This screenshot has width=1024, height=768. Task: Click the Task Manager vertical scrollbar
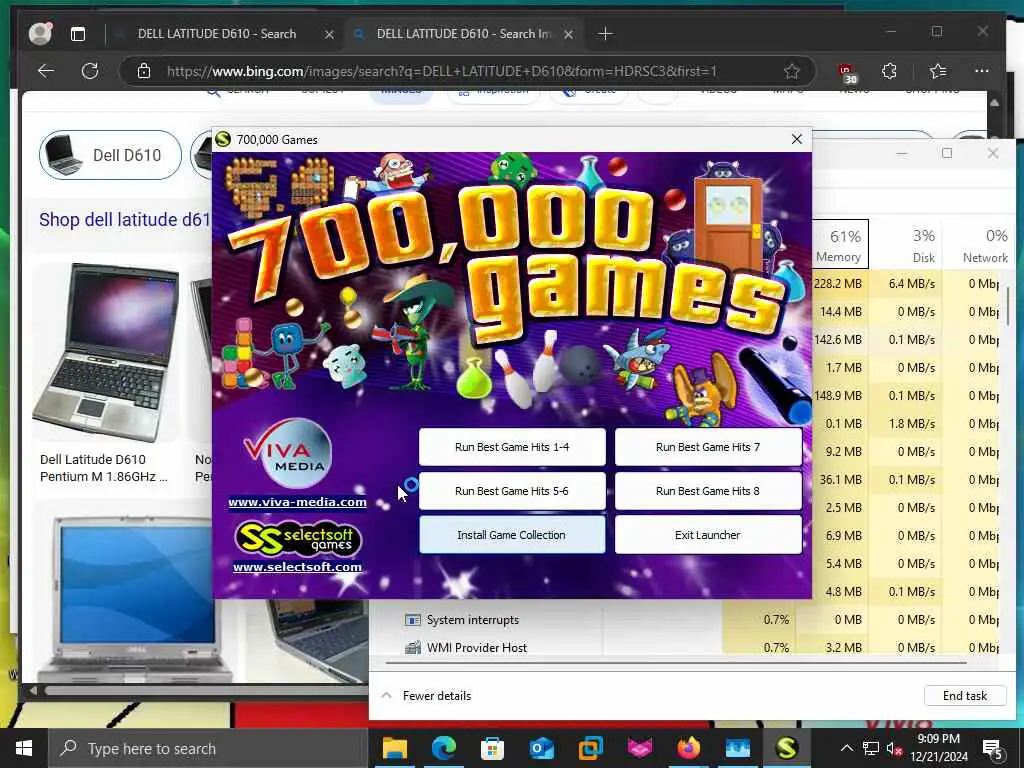click(x=1006, y=307)
